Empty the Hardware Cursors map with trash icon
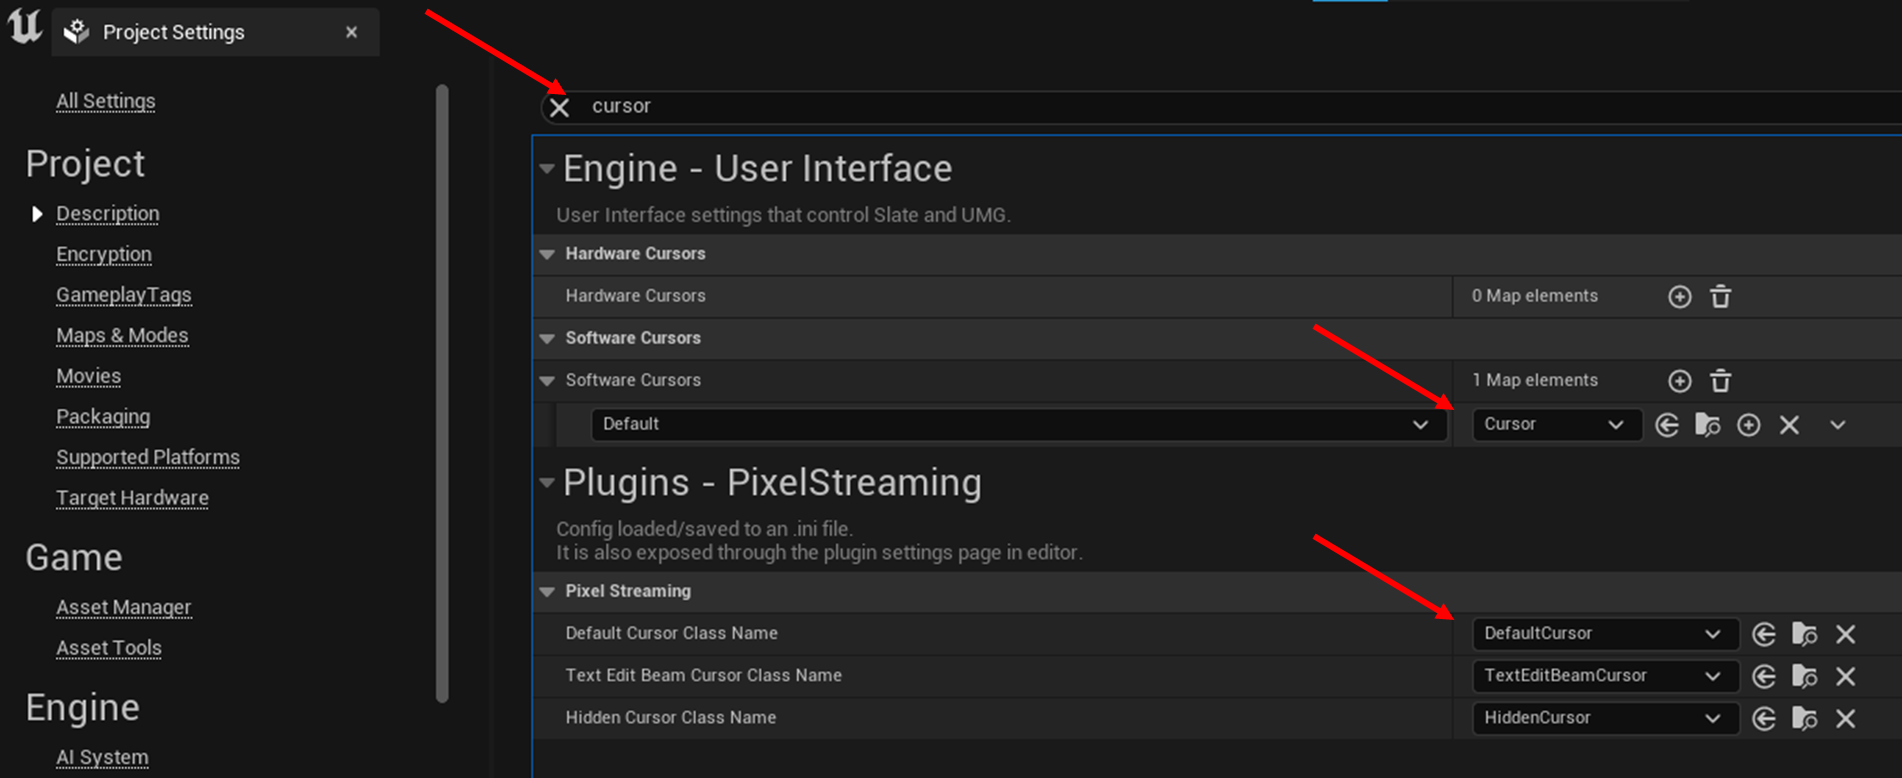1902x778 pixels. pos(1720,297)
